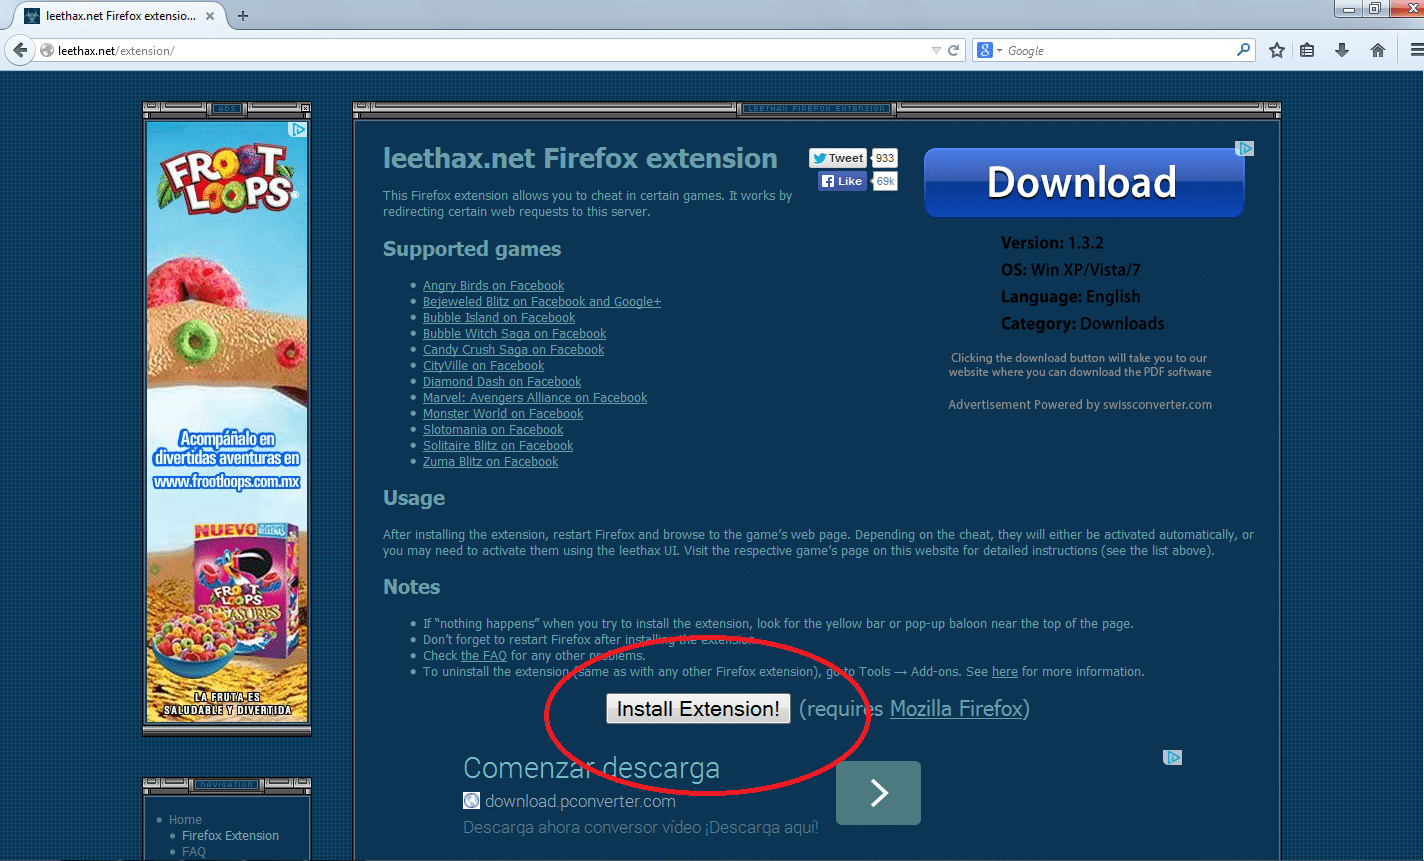Open the Google search engine dropdown
Viewport: 1424px width, 861px height.
pos(989,50)
